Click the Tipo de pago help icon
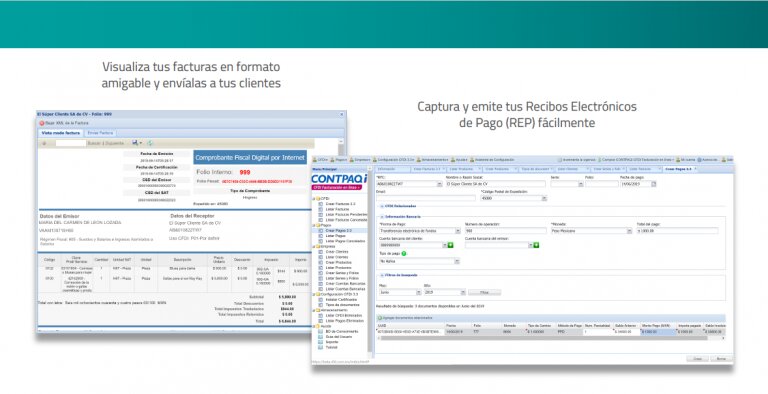Image resolution: width=768 pixels, height=394 pixels. tap(404, 254)
